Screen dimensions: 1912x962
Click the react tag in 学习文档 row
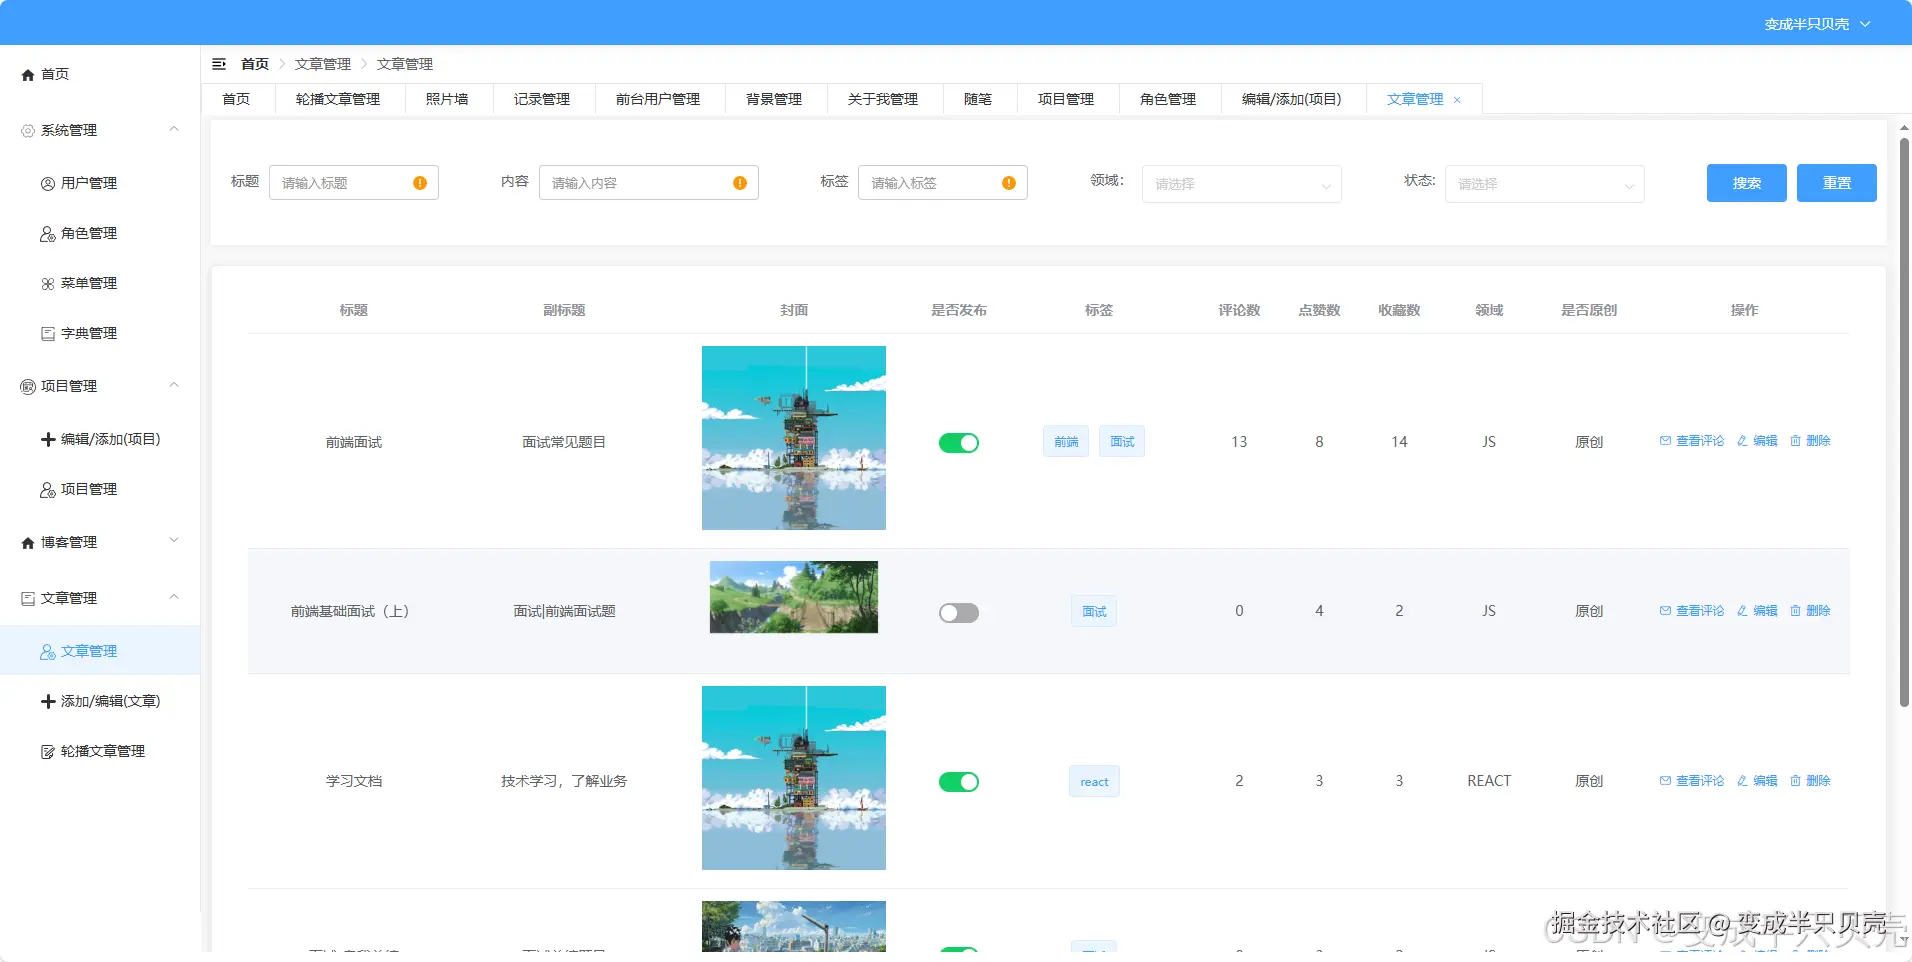[x=1094, y=782]
